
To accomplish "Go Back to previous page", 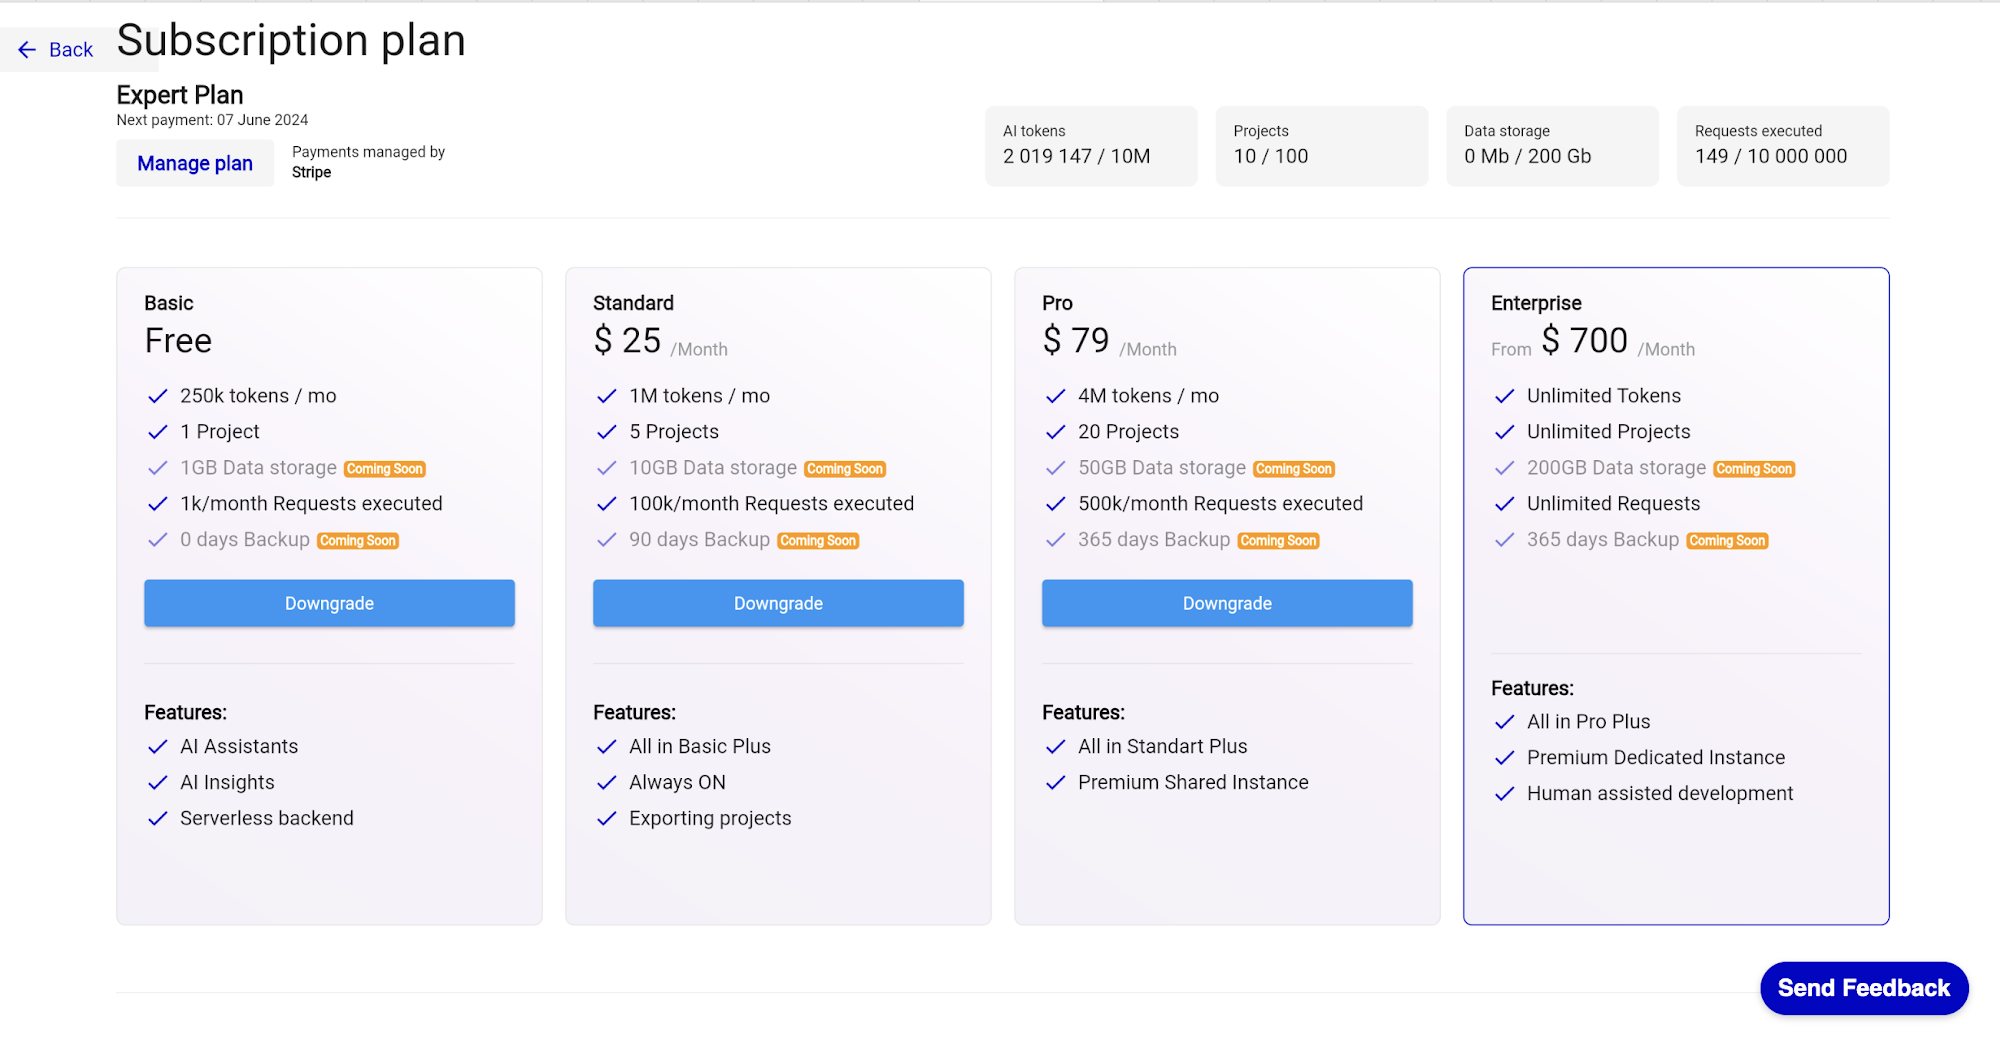I will point(70,50).
